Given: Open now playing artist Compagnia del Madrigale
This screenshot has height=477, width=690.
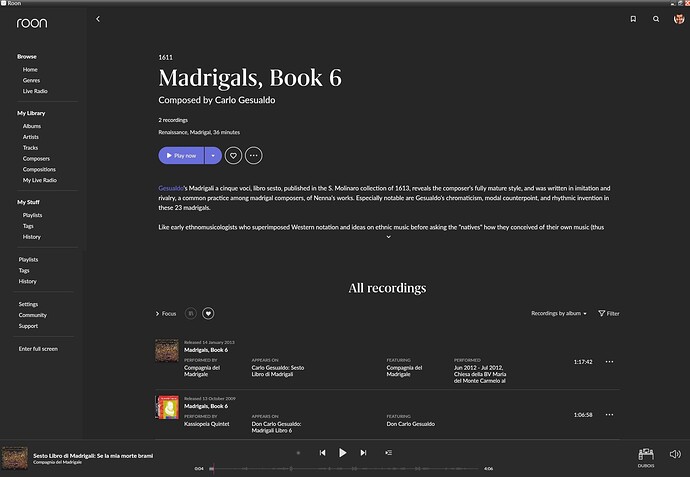Looking at the screenshot, I should [x=57, y=462].
